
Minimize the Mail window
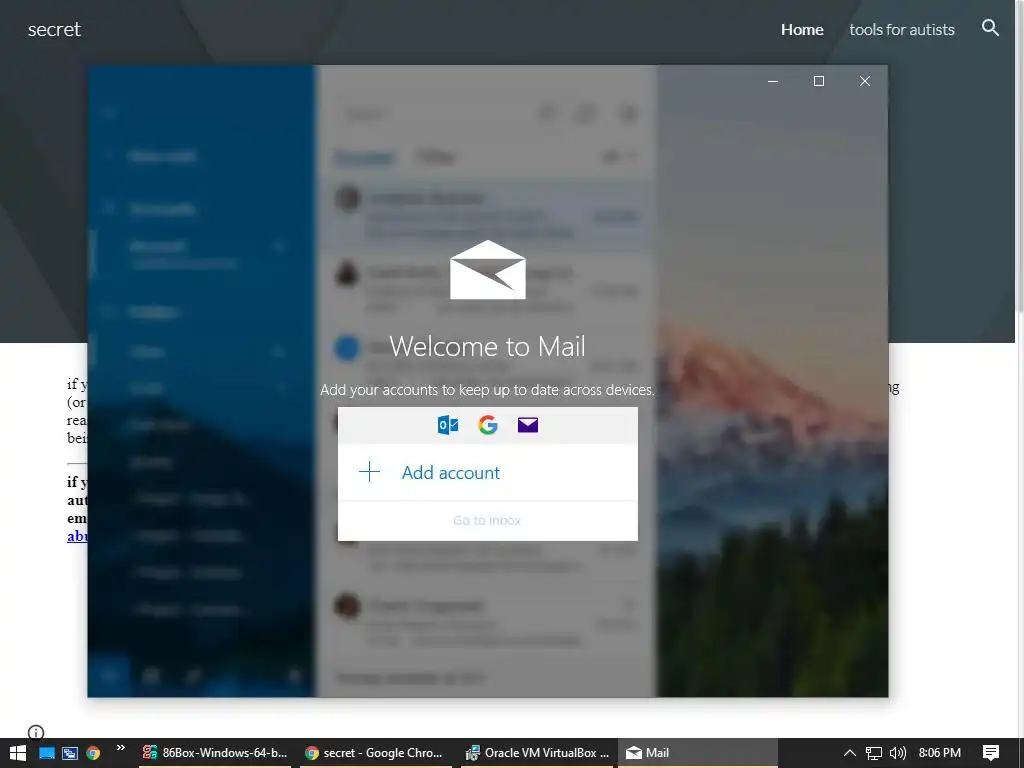(773, 81)
